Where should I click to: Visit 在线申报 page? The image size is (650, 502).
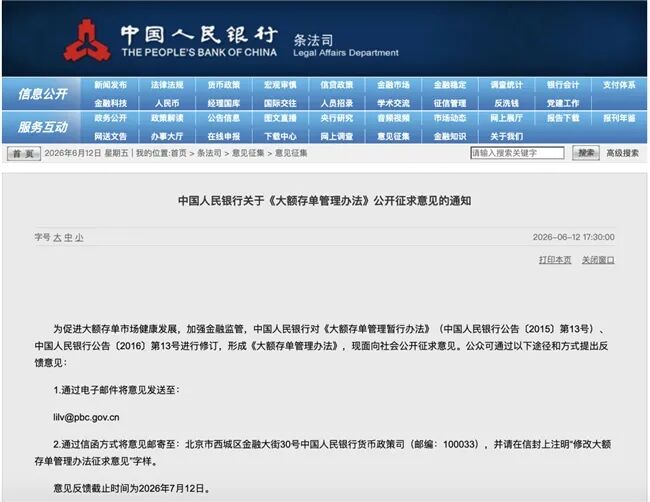pyautogui.click(x=224, y=136)
